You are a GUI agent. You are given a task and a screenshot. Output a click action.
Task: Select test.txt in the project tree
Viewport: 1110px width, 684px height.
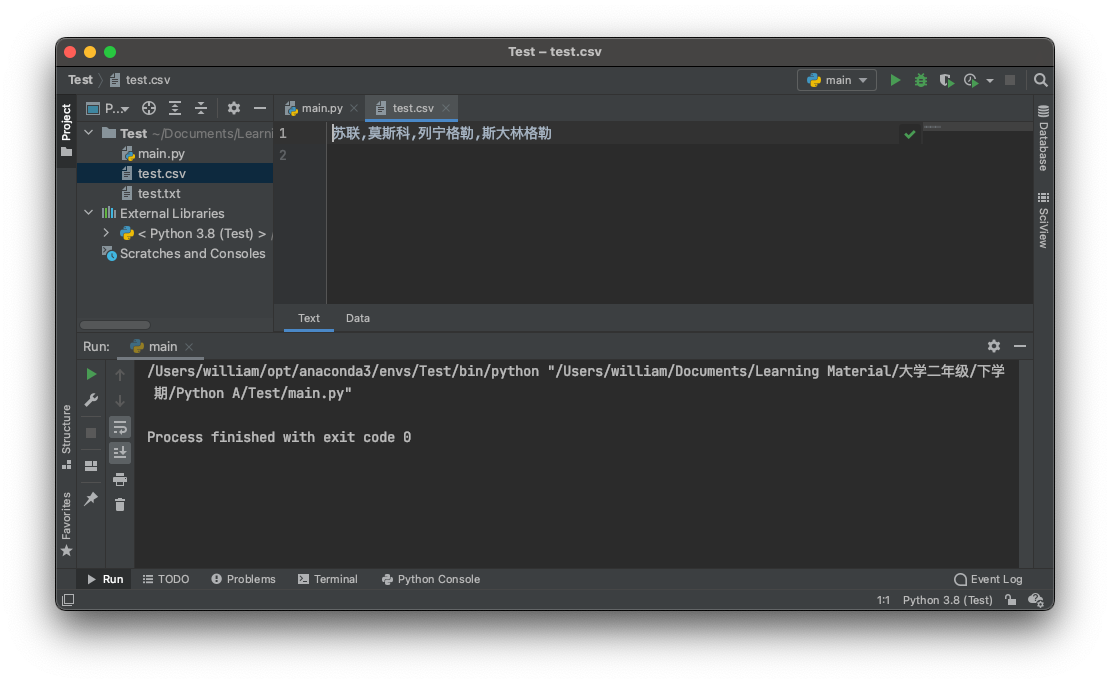(159, 193)
